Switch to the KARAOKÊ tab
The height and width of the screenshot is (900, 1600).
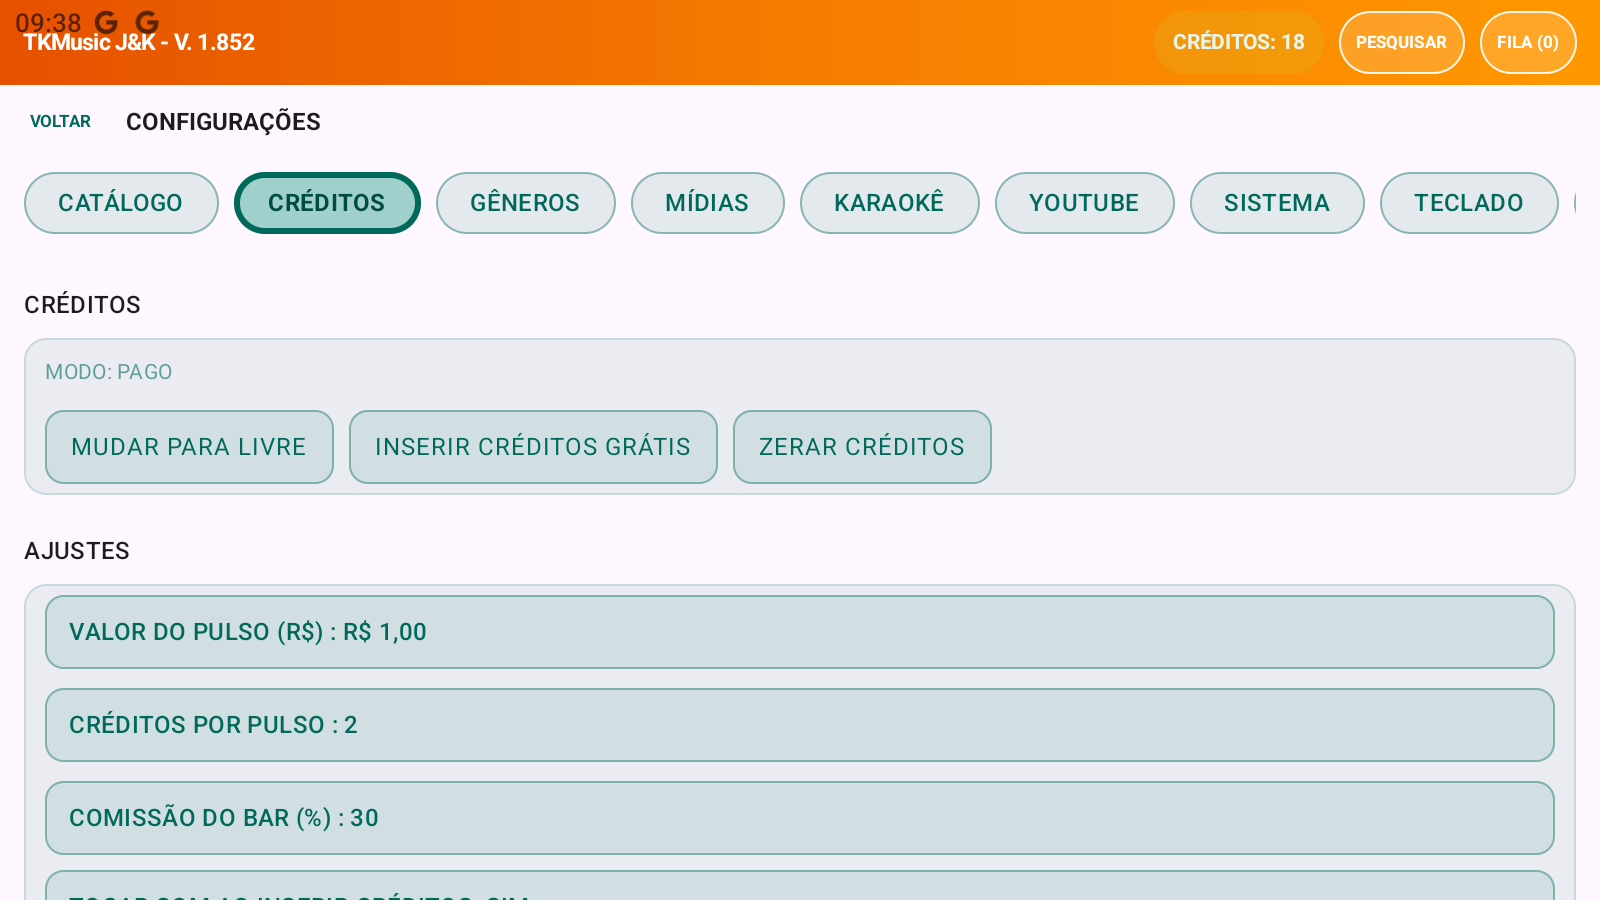coord(889,203)
